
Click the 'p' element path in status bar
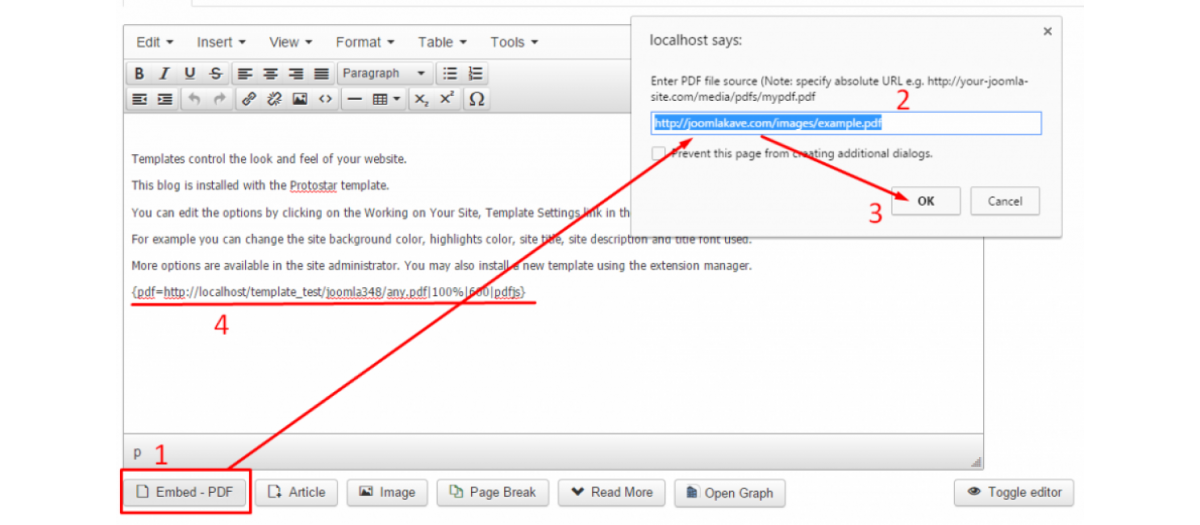pos(137,453)
